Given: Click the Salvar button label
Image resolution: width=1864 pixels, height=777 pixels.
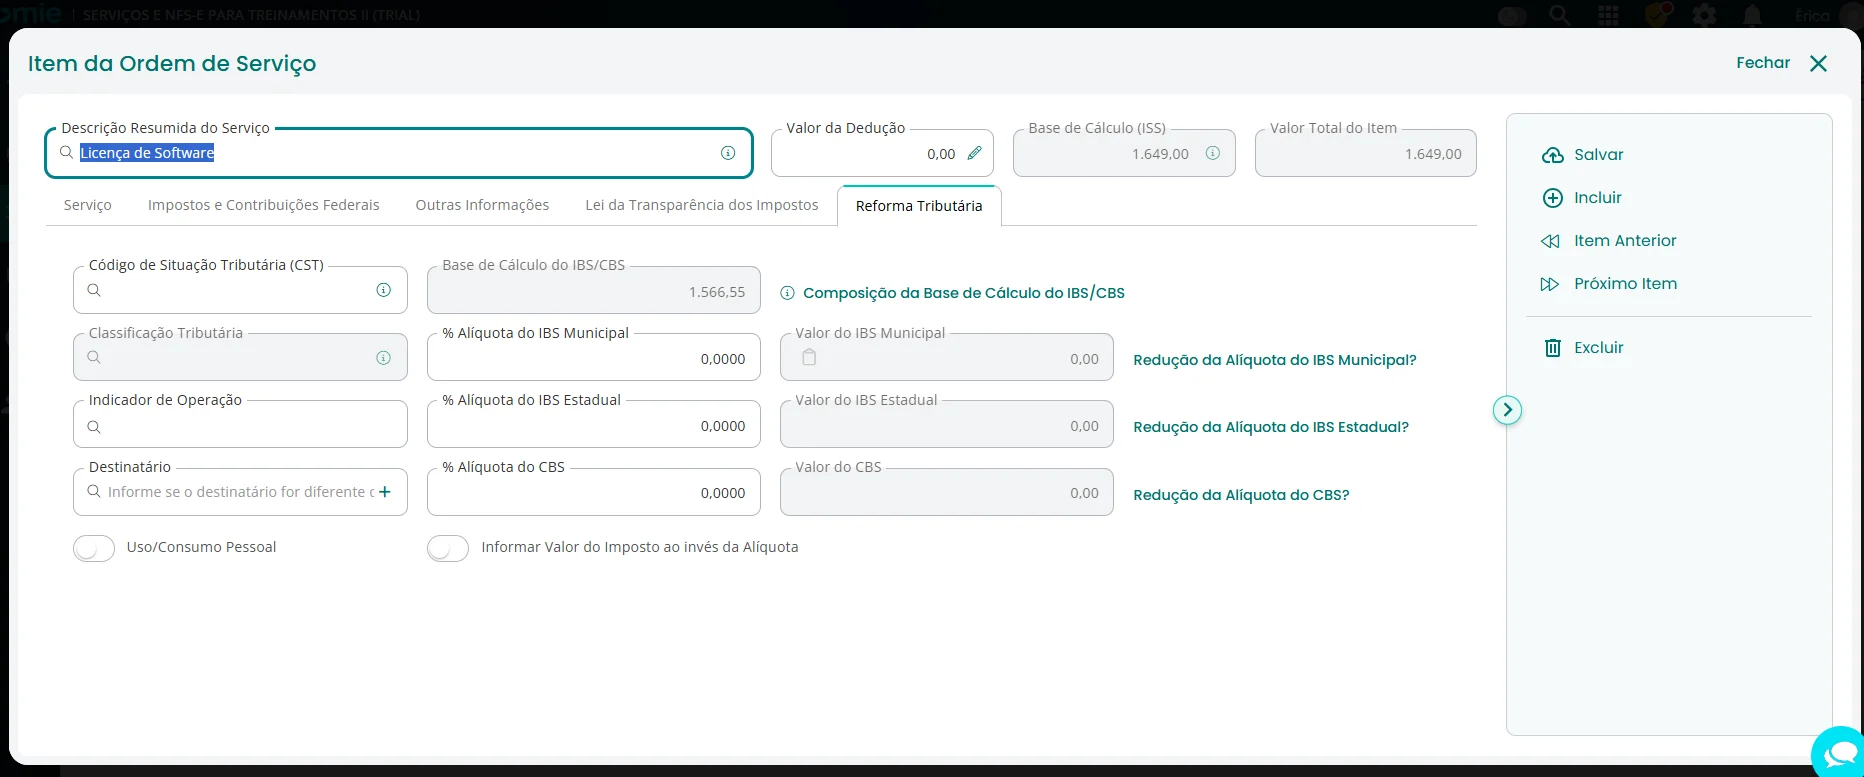Looking at the screenshot, I should [x=1599, y=155].
